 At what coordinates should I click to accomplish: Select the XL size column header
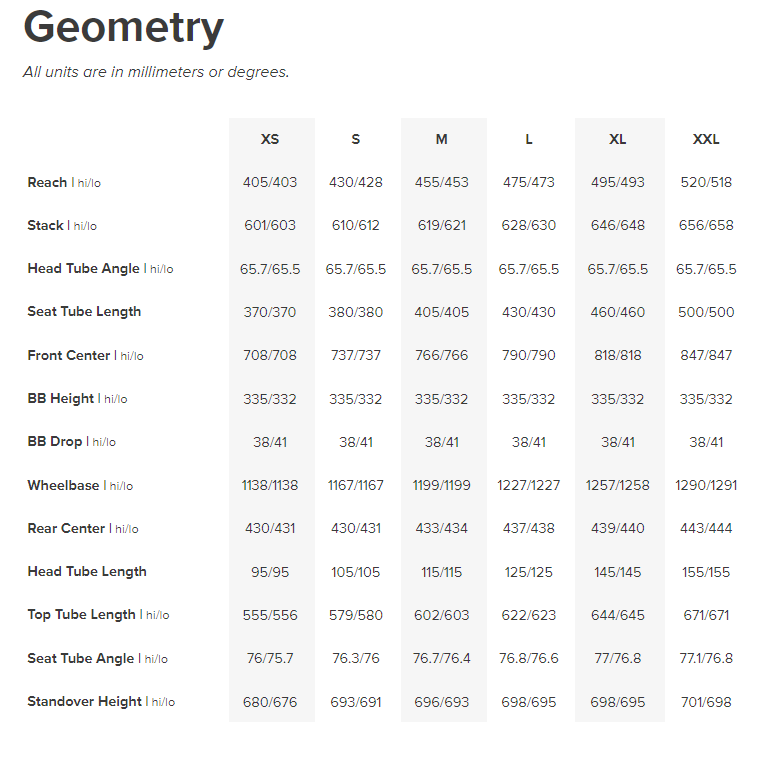point(617,139)
